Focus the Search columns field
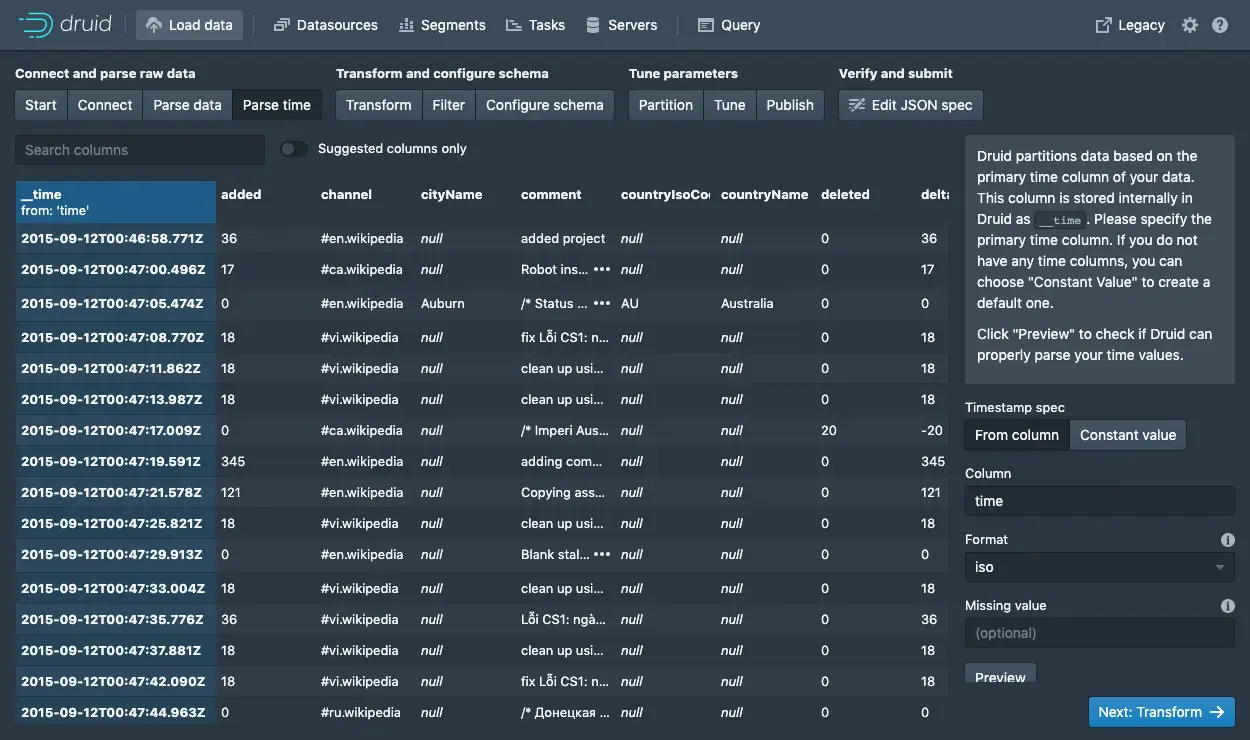This screenshot has width=1250, height=740. (140, 150)
